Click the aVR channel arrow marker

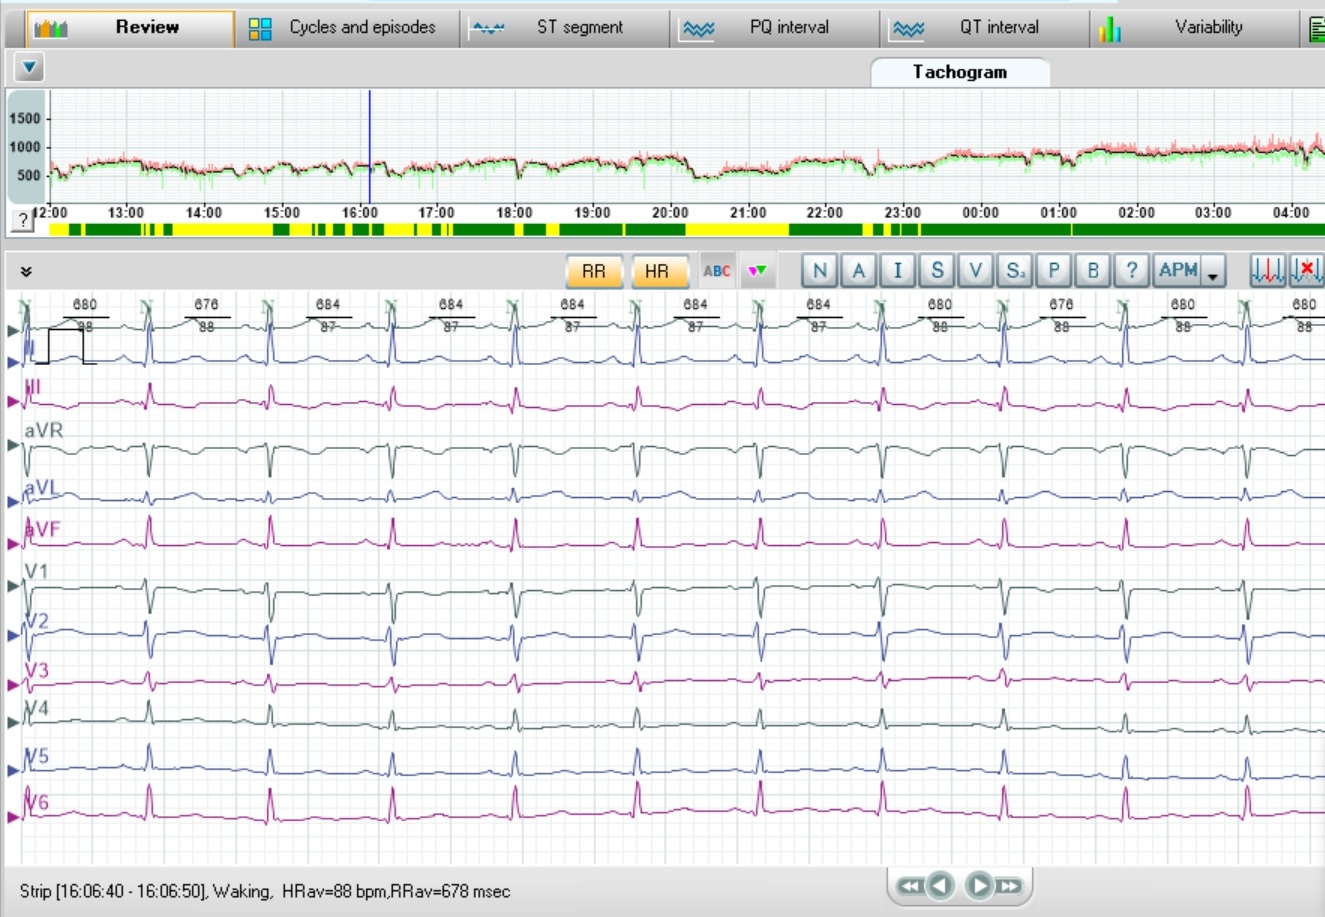(13, 445)
